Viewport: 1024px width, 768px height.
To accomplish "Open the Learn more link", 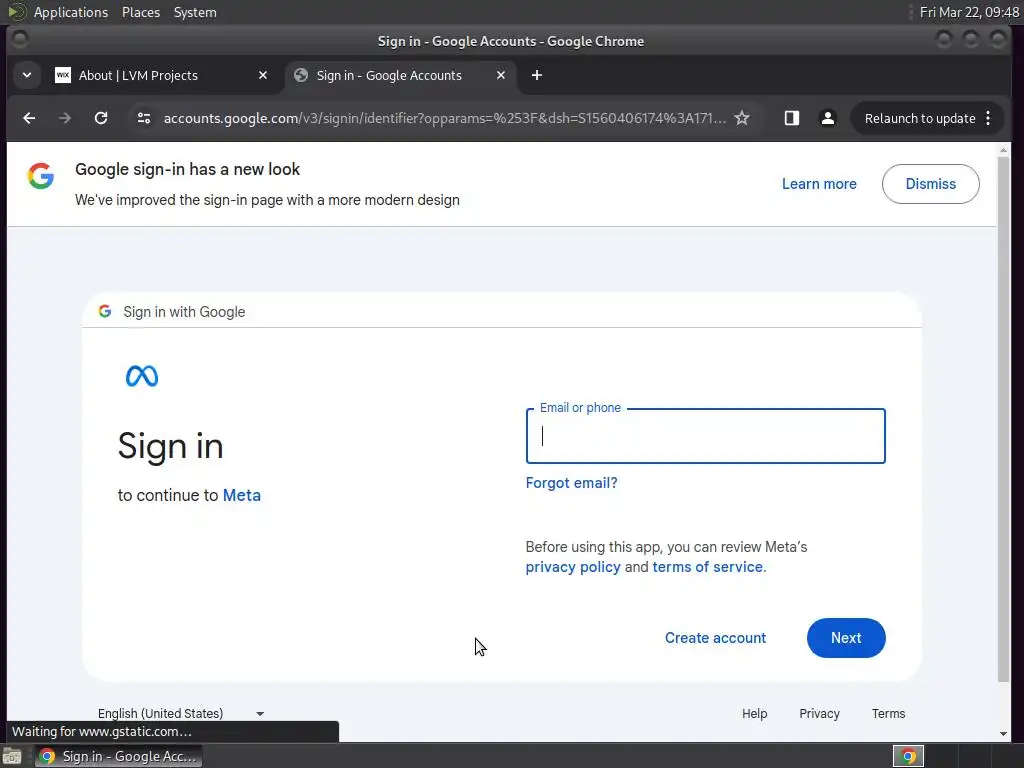I will pyautogui.click(x=819, y=184).
